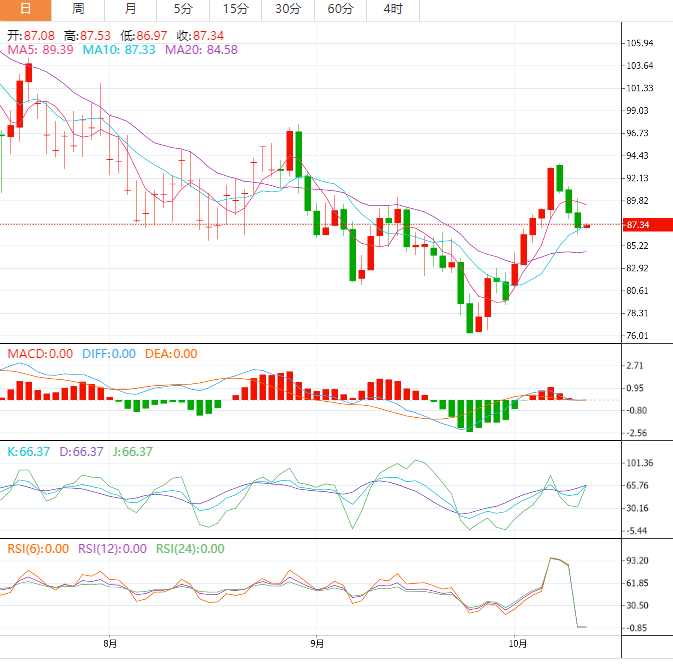Image resolution: width=673 pixels, height=668 pixels.
Task: Click the MACD:0.00 indicator label
Action: coord(40,354)
